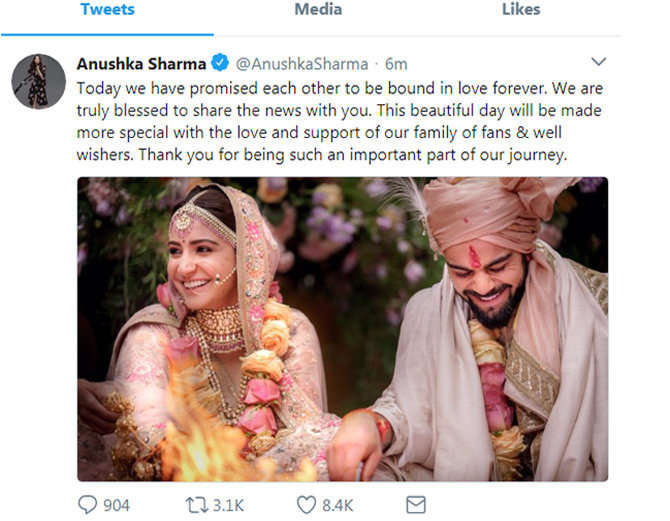The image size is (670, 521).
Task: Expand the tweet options chevron
Action: 598,62
